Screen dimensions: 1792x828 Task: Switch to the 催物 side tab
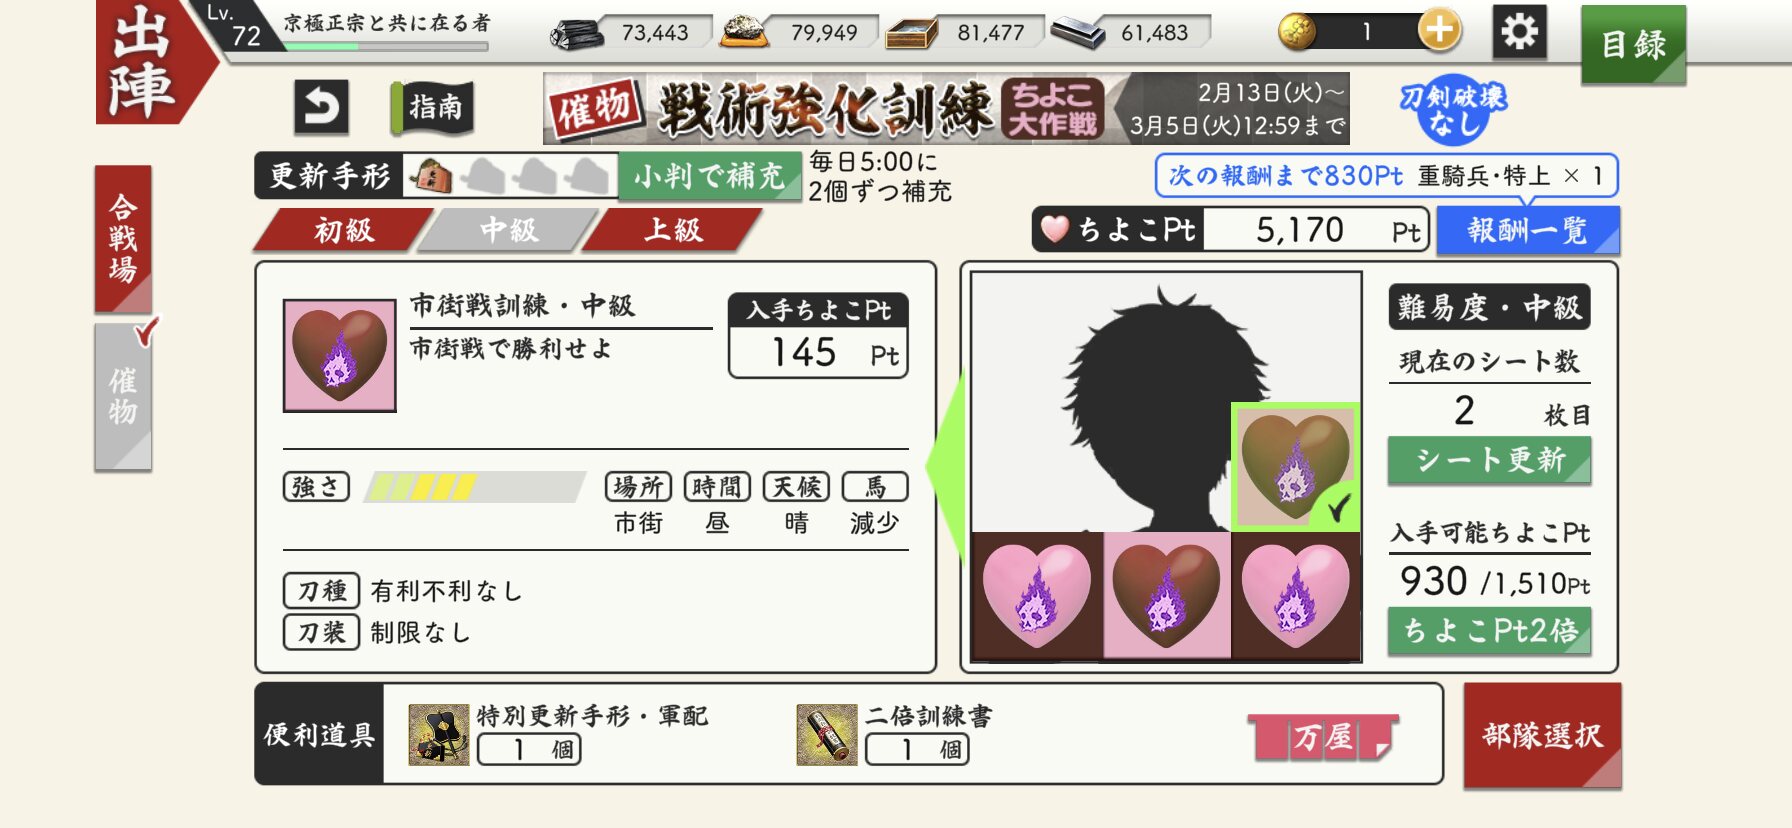[124, 396]
